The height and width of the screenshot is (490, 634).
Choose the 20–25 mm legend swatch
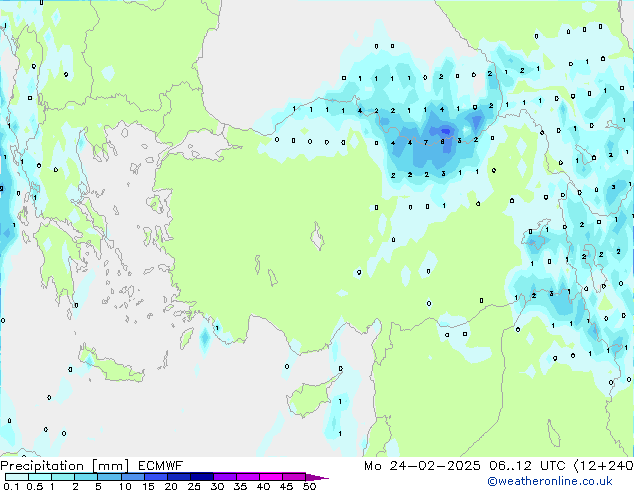click(178, 477)
